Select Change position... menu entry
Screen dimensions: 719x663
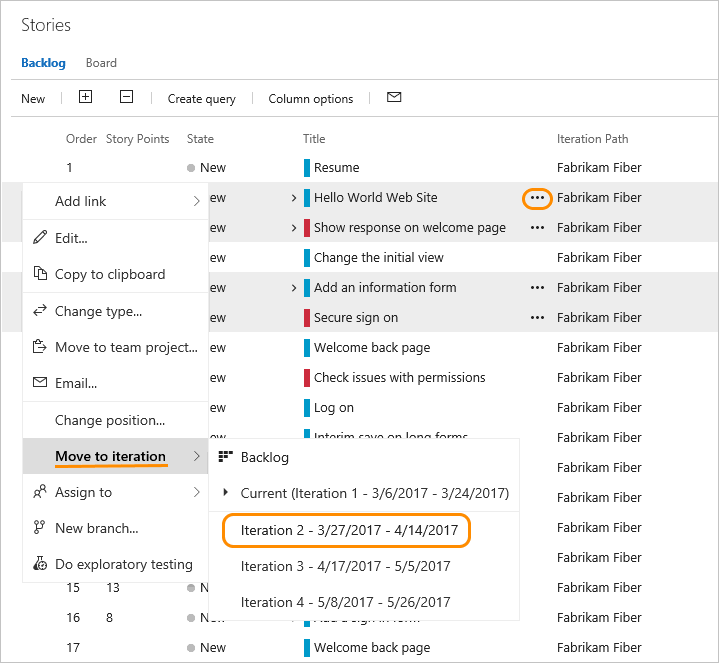(x=116, y=420)
